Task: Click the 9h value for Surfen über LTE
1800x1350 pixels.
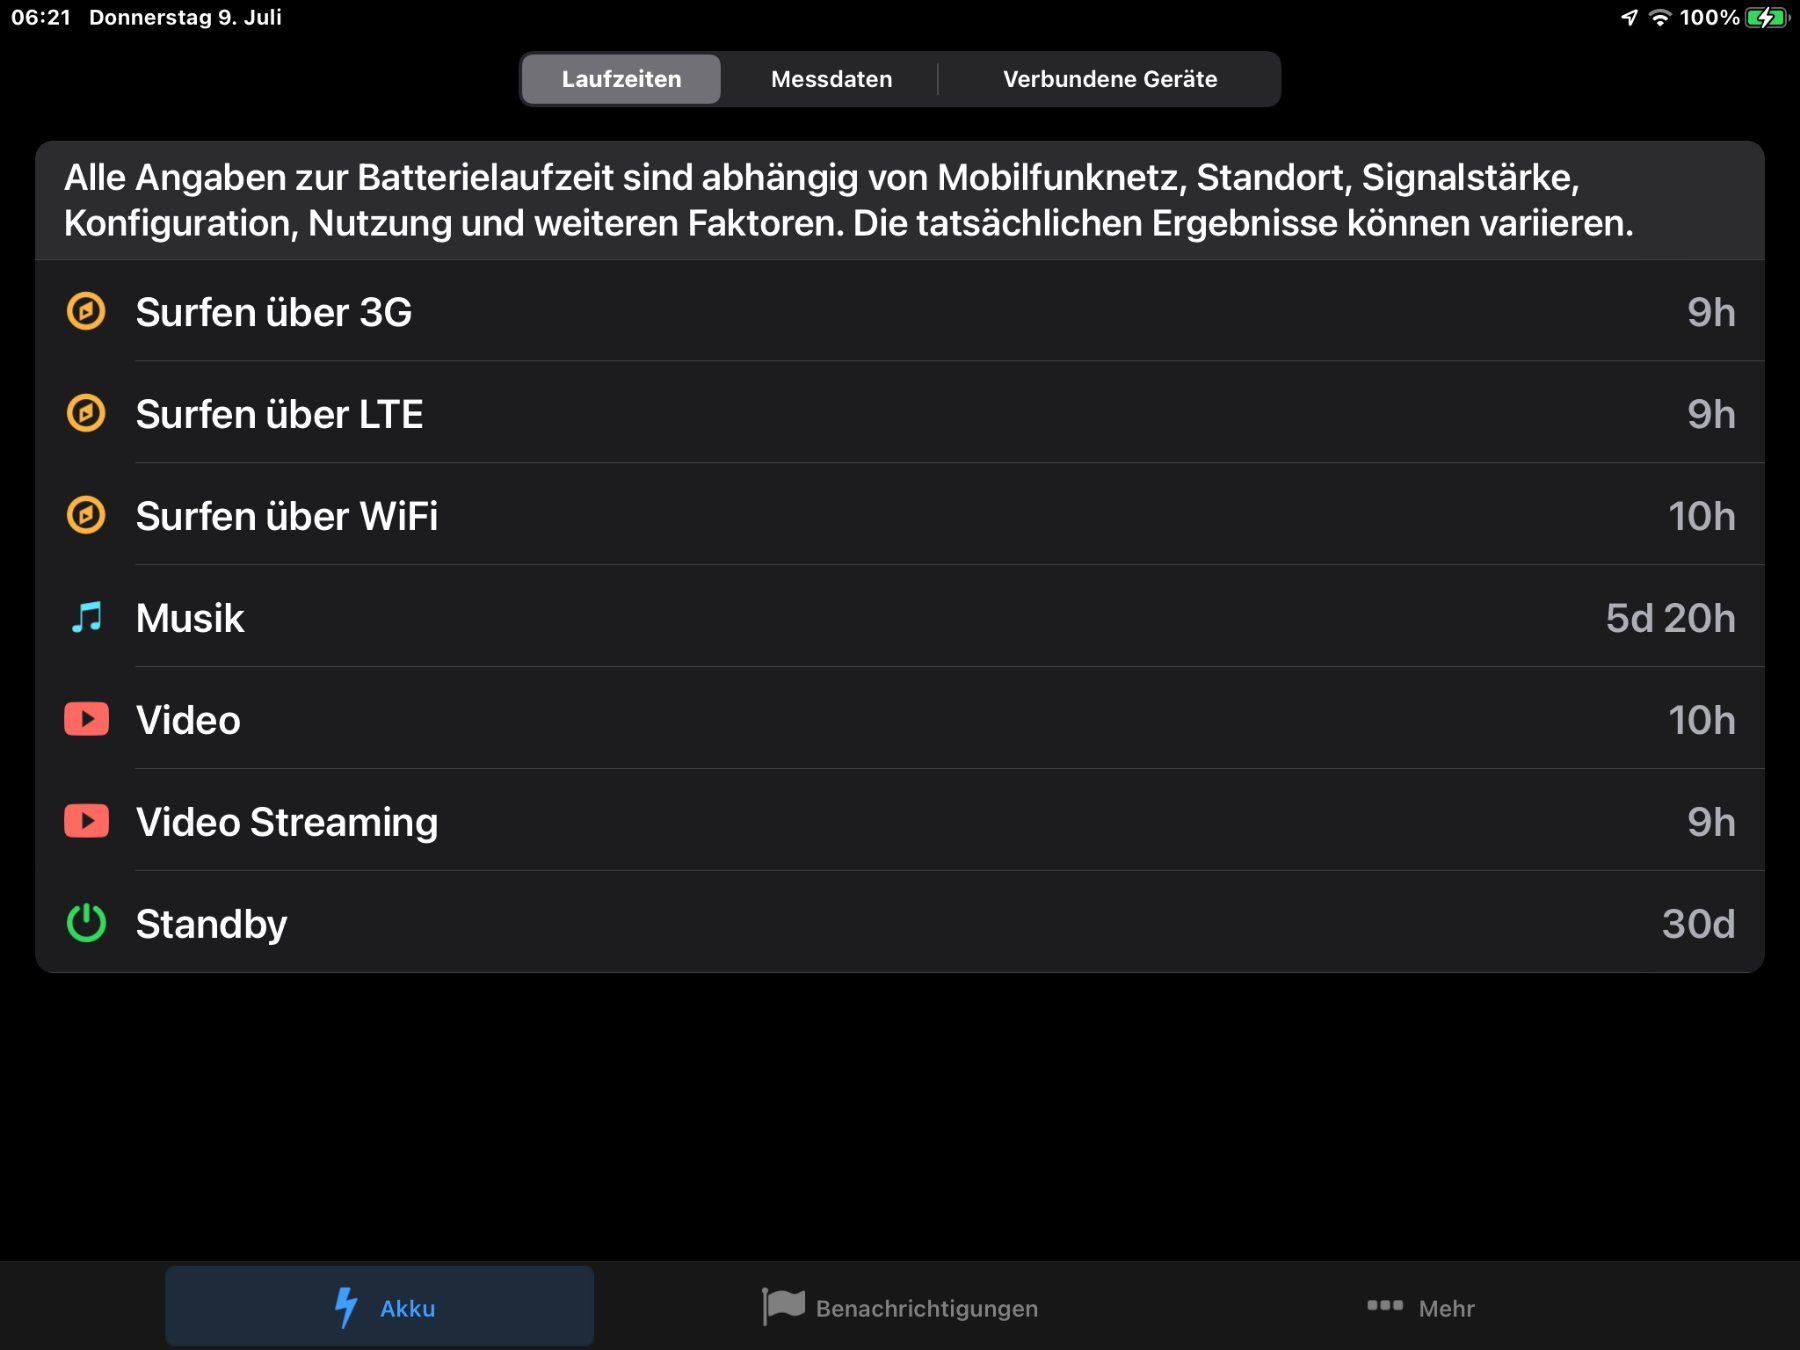Action: (x=1711, y=414)
